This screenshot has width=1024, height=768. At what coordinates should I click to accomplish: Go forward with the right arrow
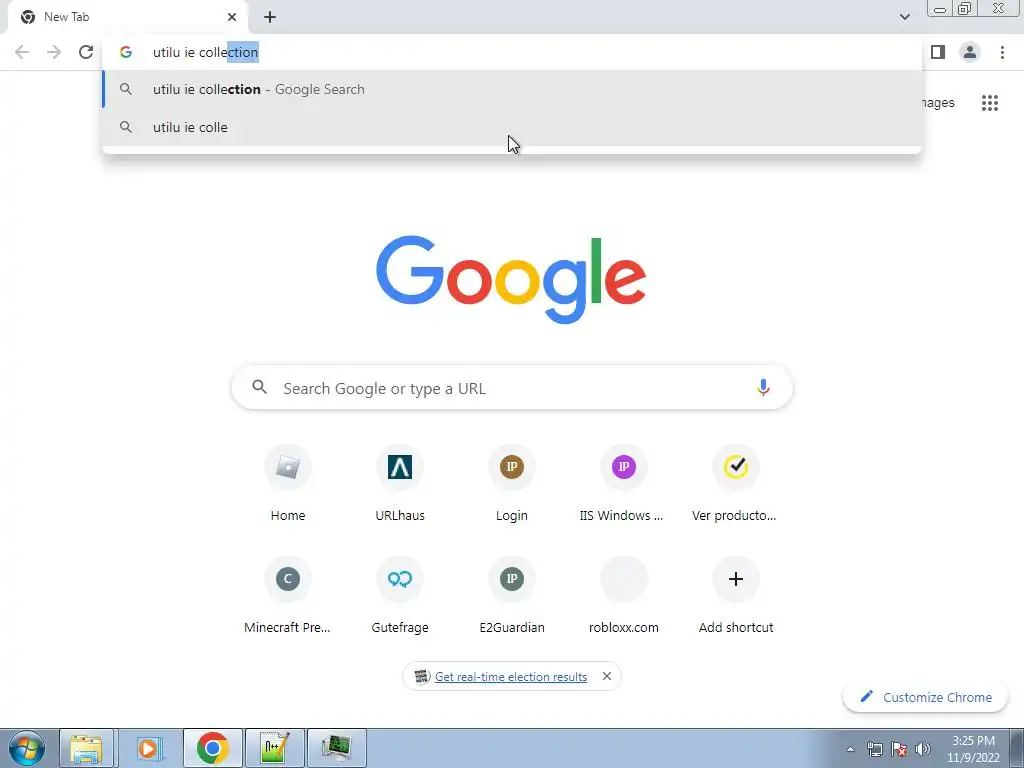pyautogui.click(x=54, y=52)
